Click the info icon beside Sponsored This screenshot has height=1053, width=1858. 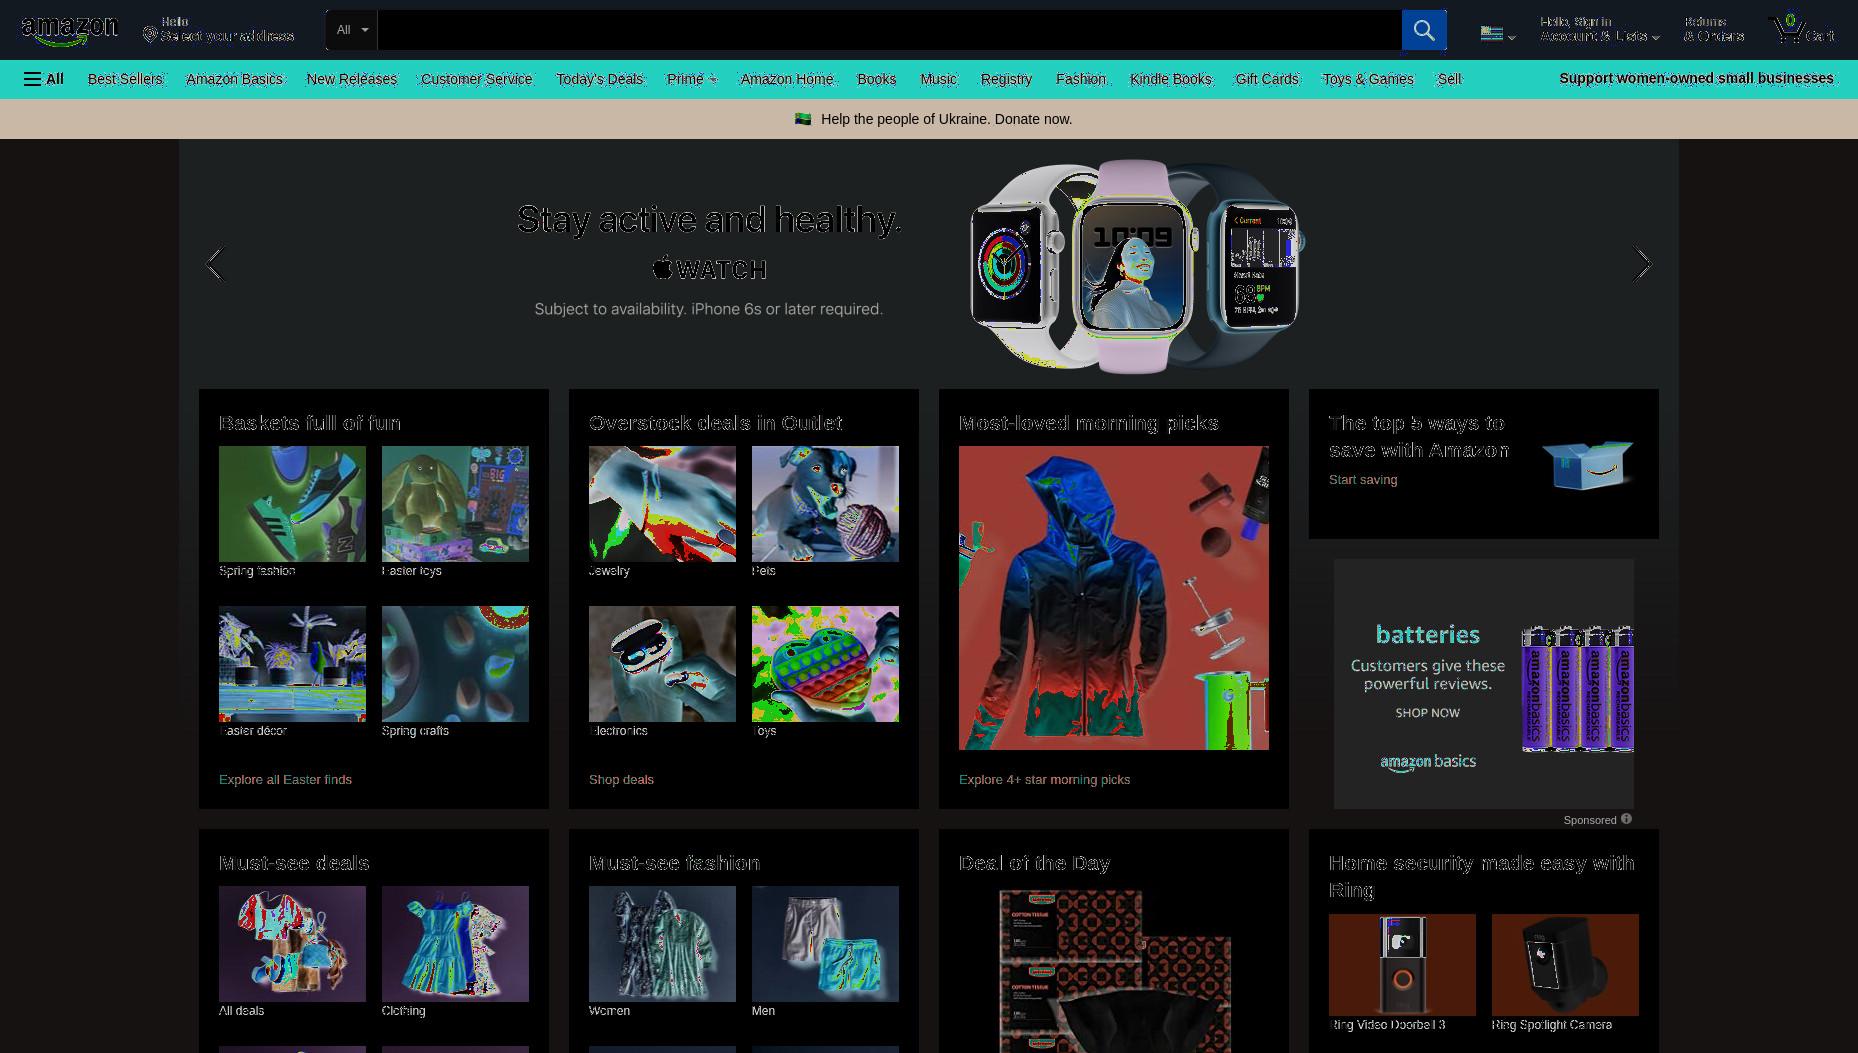click(x=1626, y=819)
